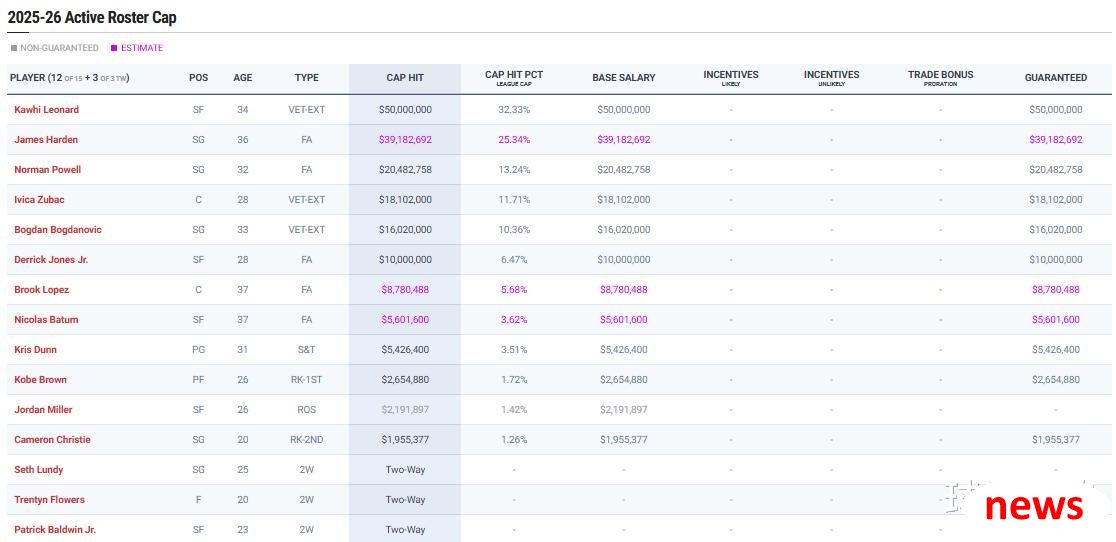The height and width of the screenshot is (542, 1116).
Task: Select Bogdan Bogdanovic's $16,020,000 cap hit
Action: pyautogui.click(x=405, y=230)
